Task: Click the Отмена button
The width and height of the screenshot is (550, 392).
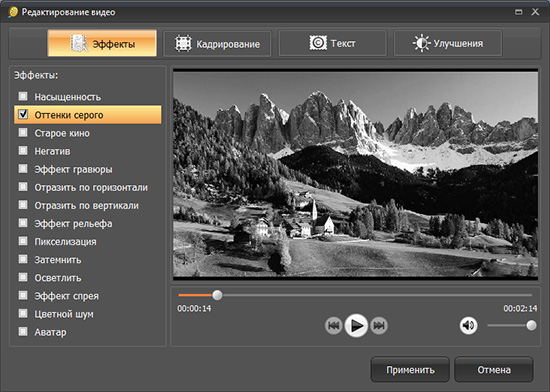Action: 494,370
